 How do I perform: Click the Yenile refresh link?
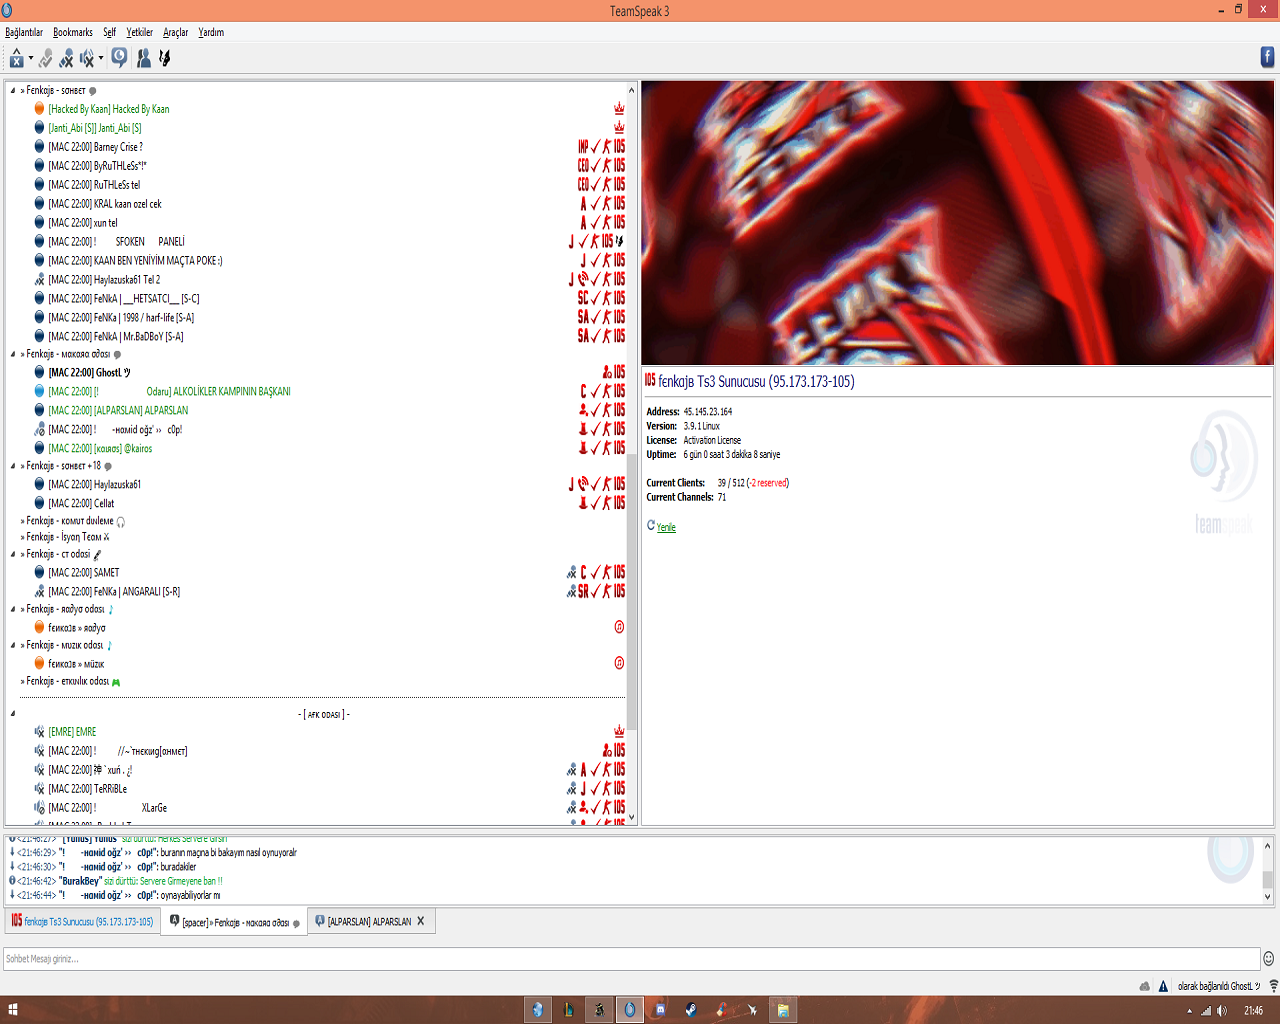[x=666, y=527]
